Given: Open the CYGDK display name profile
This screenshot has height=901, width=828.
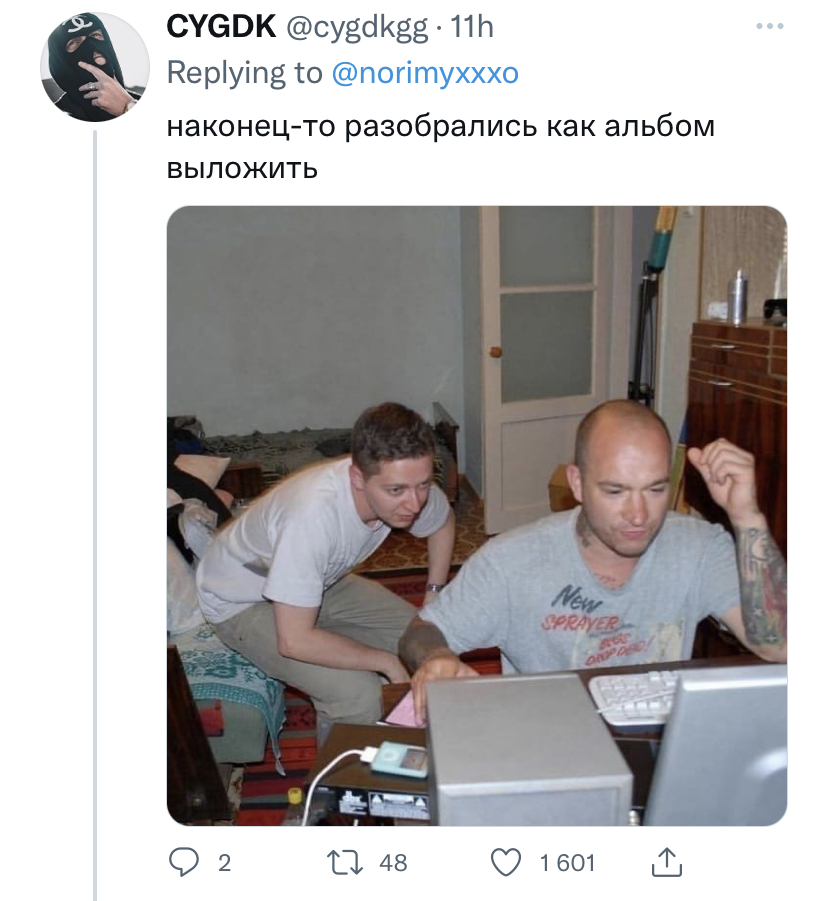Looking at the screenshot, I should click(x=220, y=27).
